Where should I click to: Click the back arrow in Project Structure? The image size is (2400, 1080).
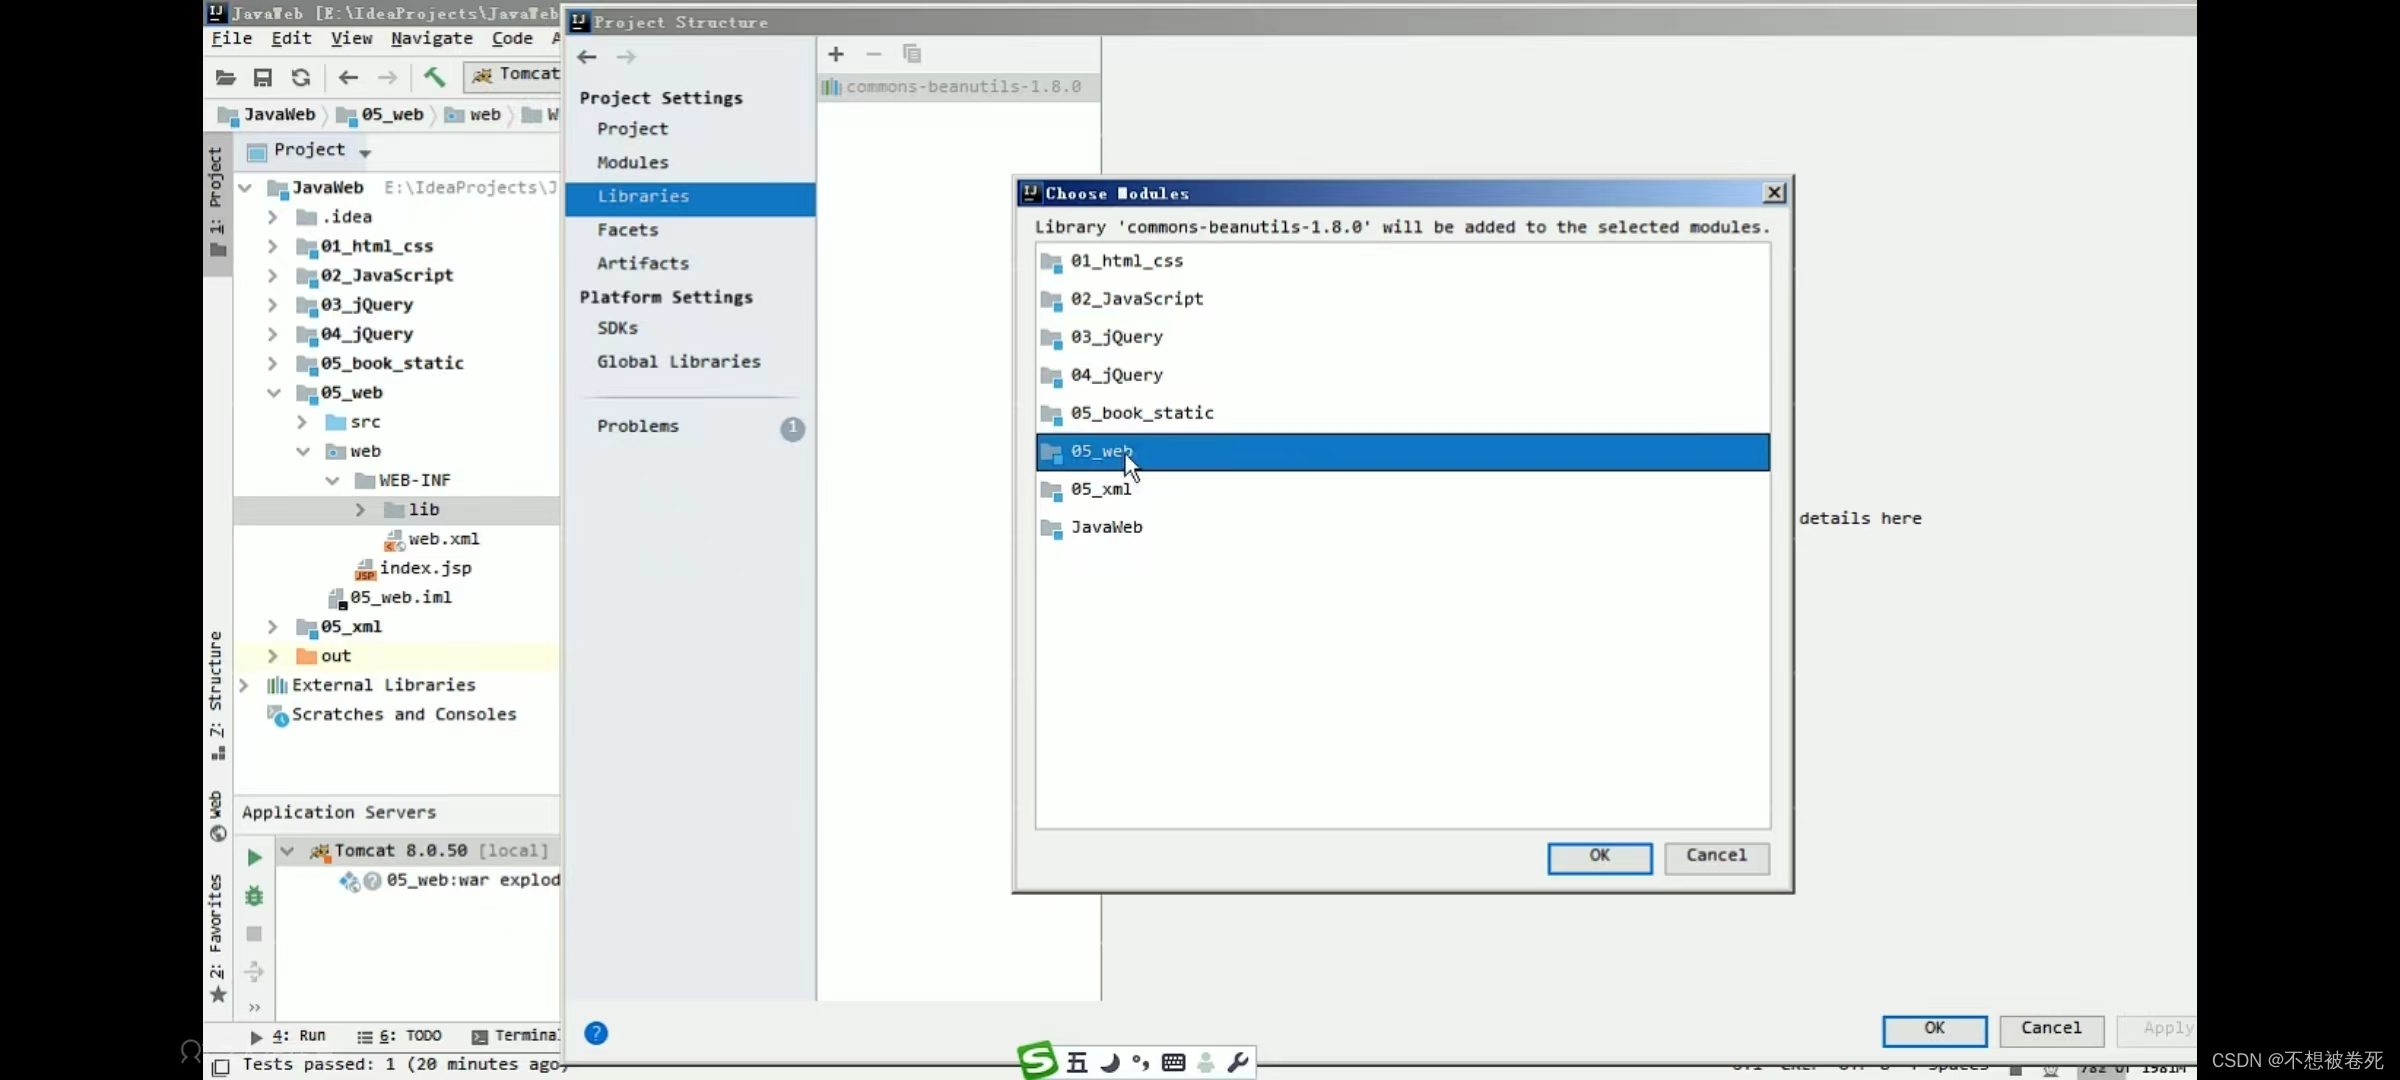(x=587, y=57)
